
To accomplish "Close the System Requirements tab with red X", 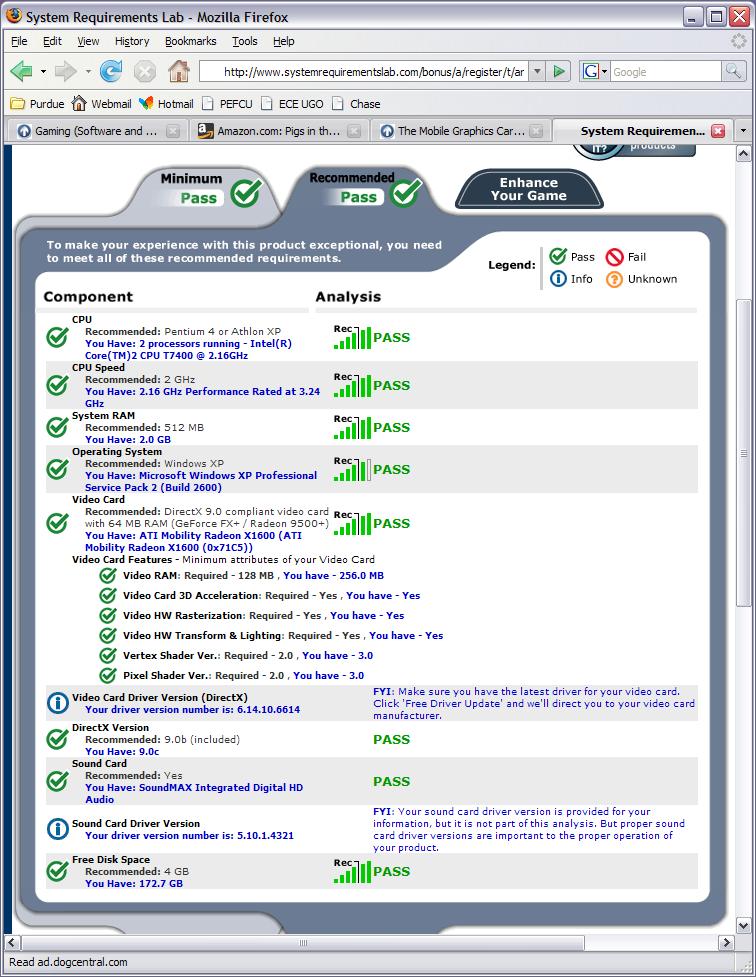I will 718,131.
